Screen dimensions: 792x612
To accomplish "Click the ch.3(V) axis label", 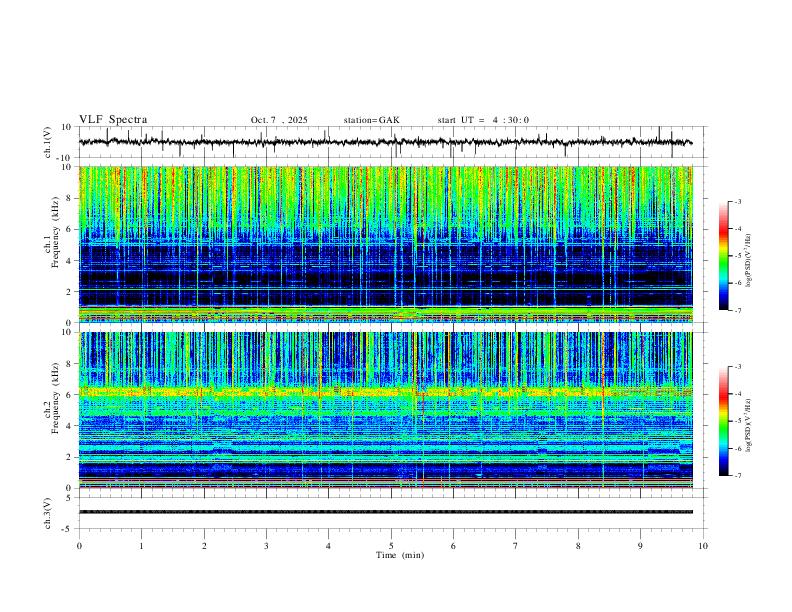I will click(x=48, y=514).
